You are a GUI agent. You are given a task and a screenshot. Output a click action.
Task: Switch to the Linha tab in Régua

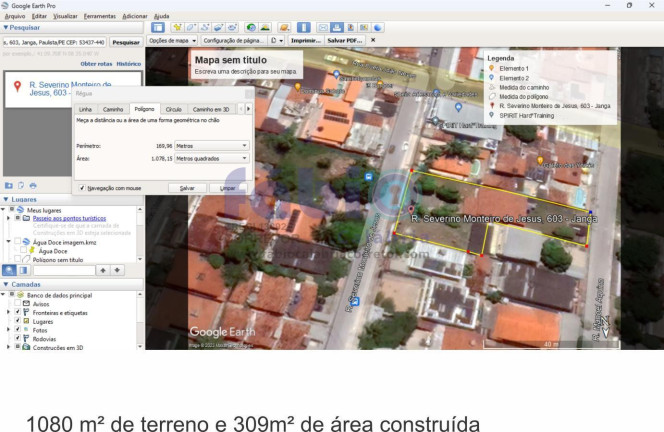[85, 109]
